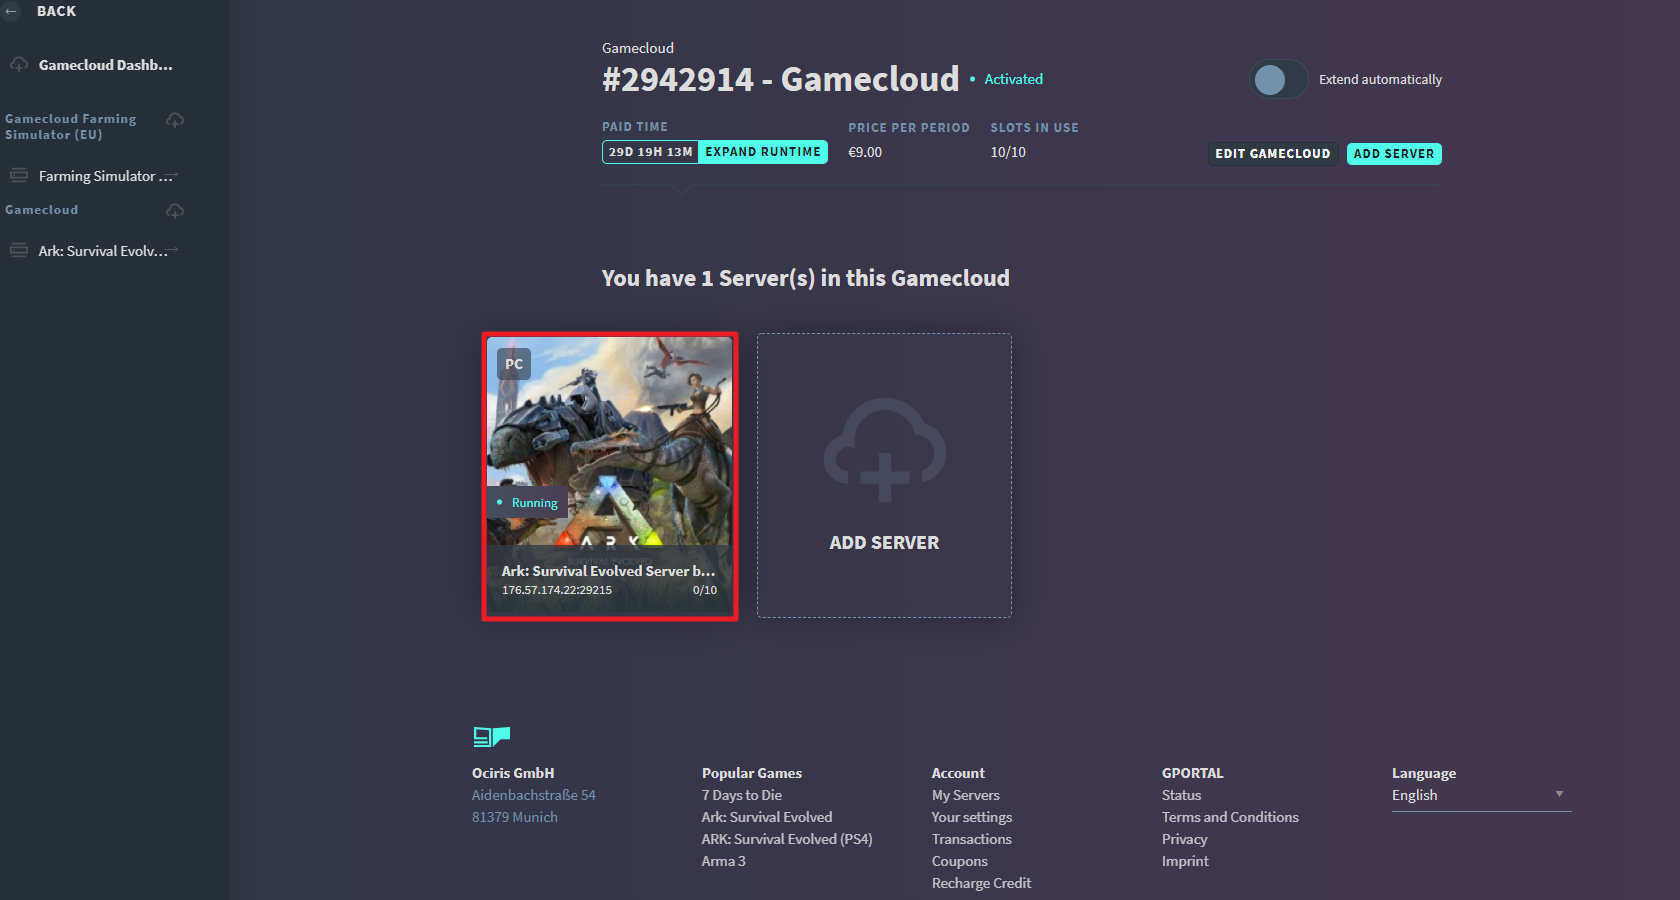This screenshot has height=900, width=1680.
Task: Open the Language dropdown set to English
Action: click(x=1480, y=795)
